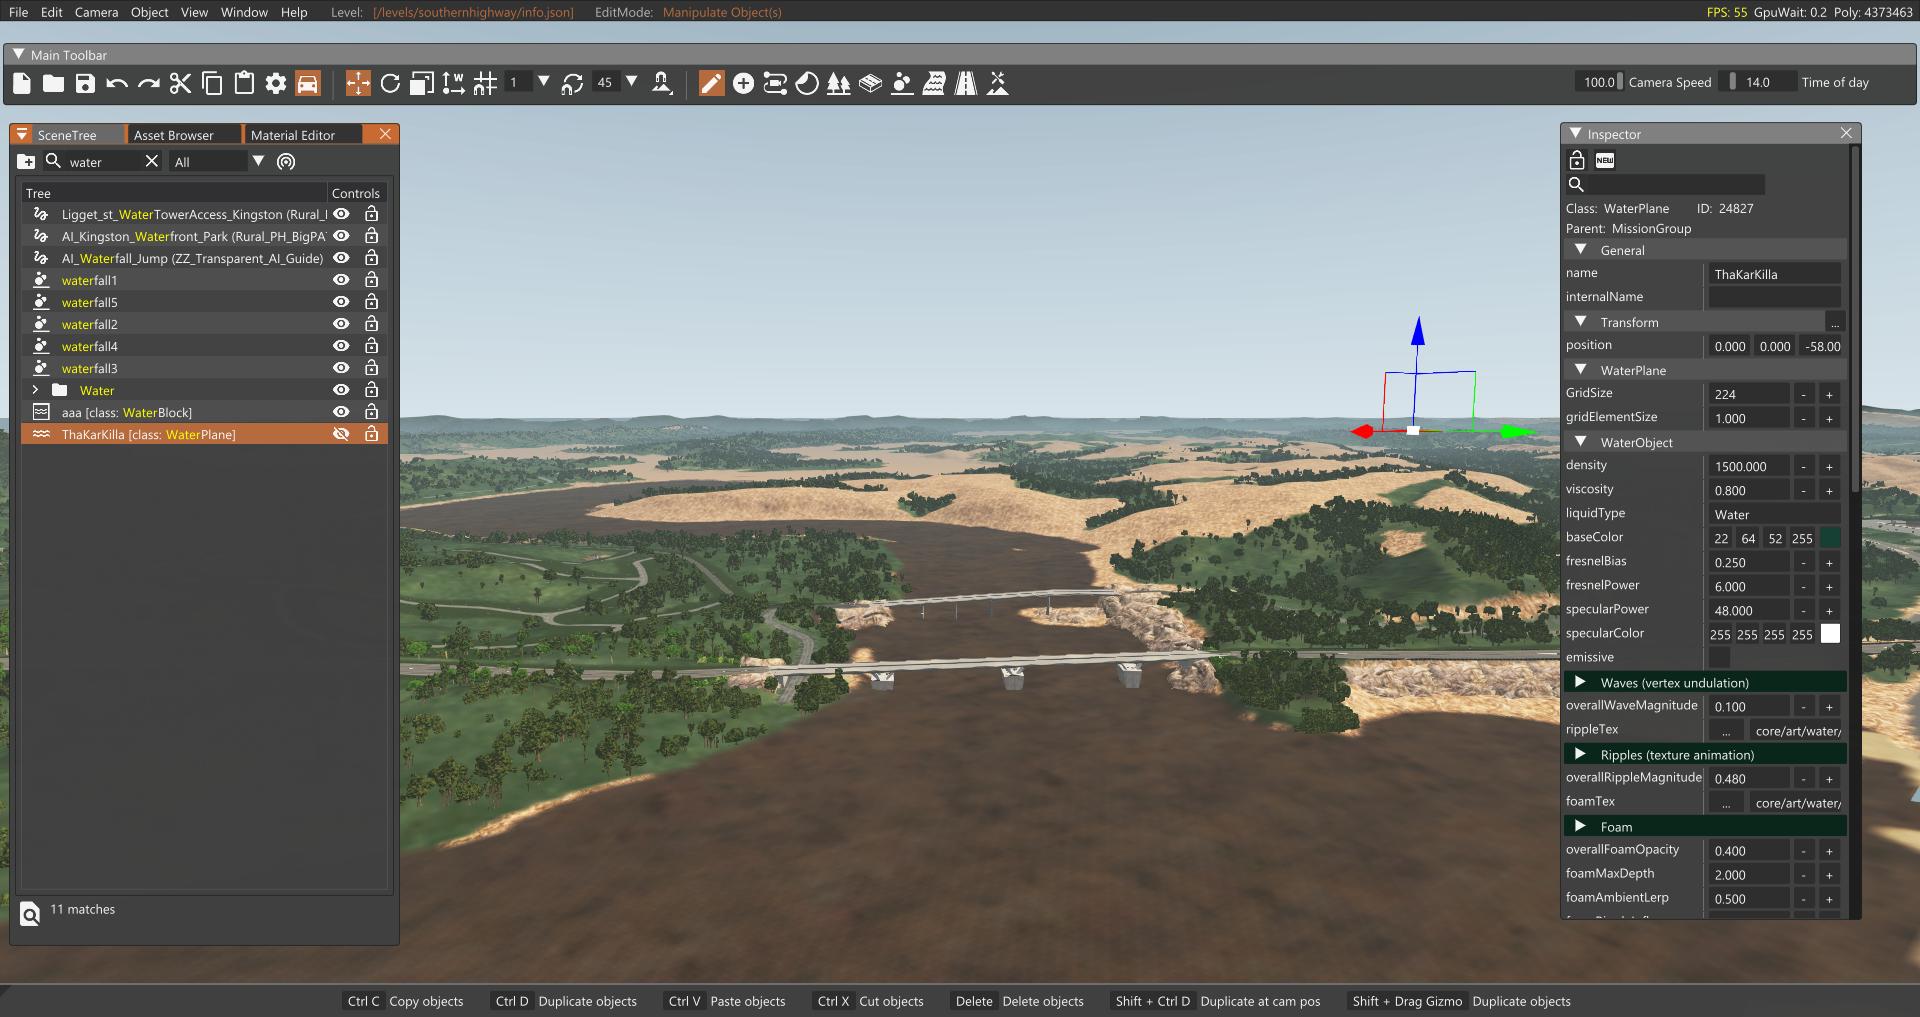Toggle visibility of waterfall5
Screen dimensions: 1920x1017
tap(341, 302)
